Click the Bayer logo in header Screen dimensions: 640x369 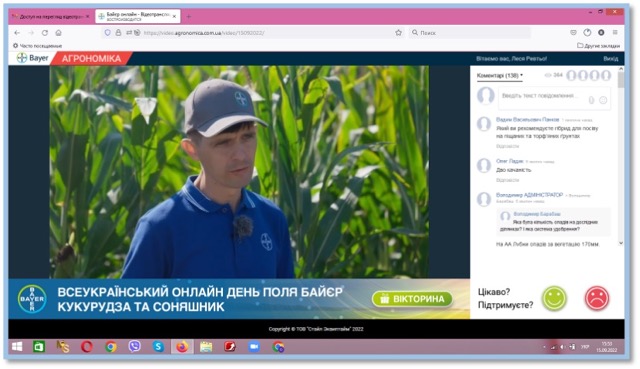[32, 58]
